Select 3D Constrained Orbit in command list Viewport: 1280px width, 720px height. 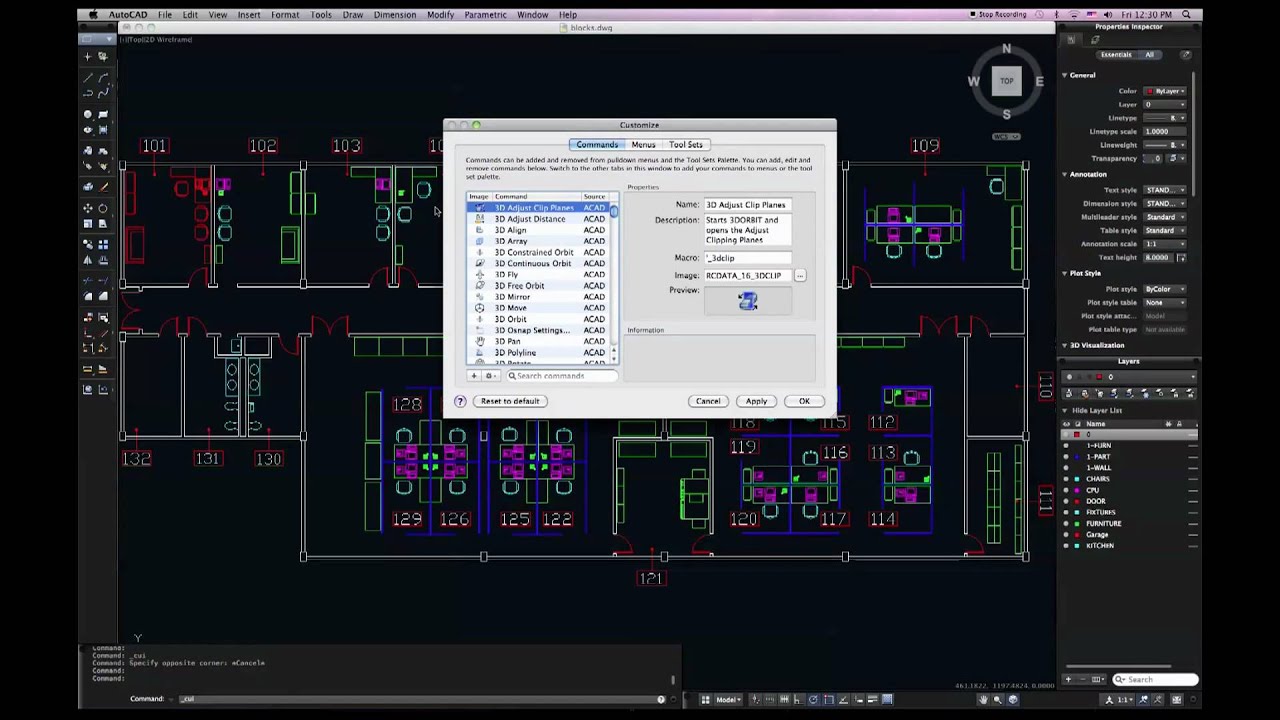click(540, 252)
